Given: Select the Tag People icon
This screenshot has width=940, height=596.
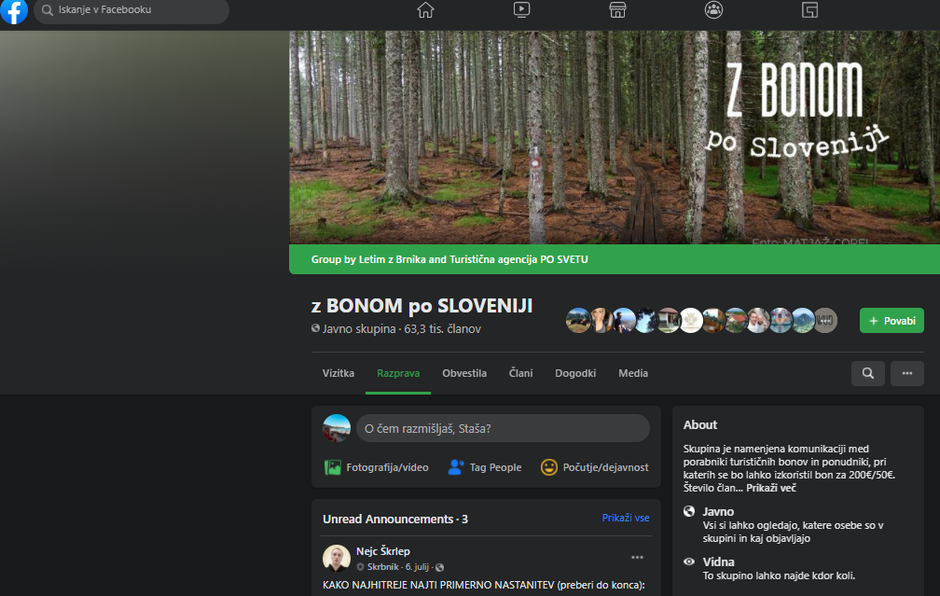Looking at the screenshot, I should [455, 467].
